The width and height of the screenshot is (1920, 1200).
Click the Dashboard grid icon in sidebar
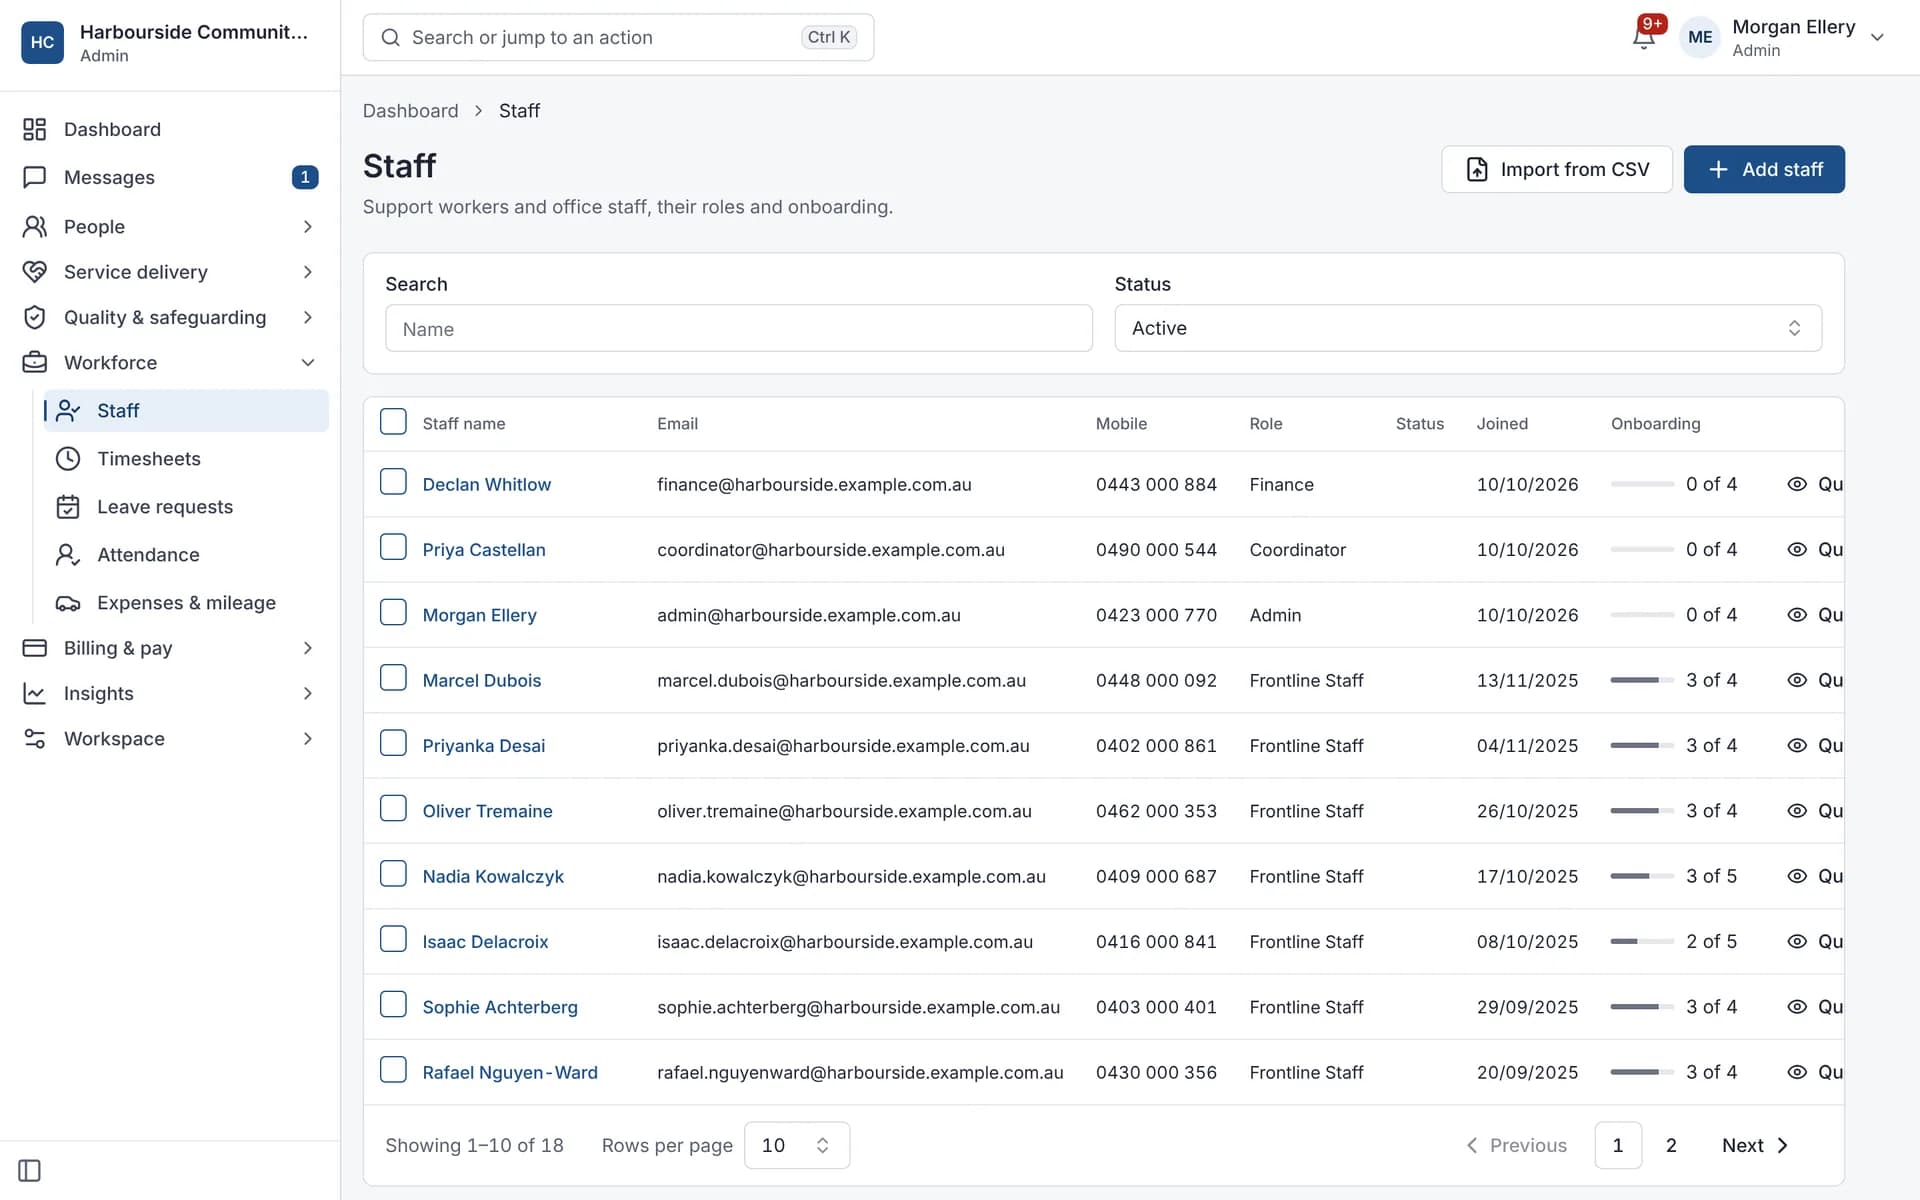(x=35, y=129)
